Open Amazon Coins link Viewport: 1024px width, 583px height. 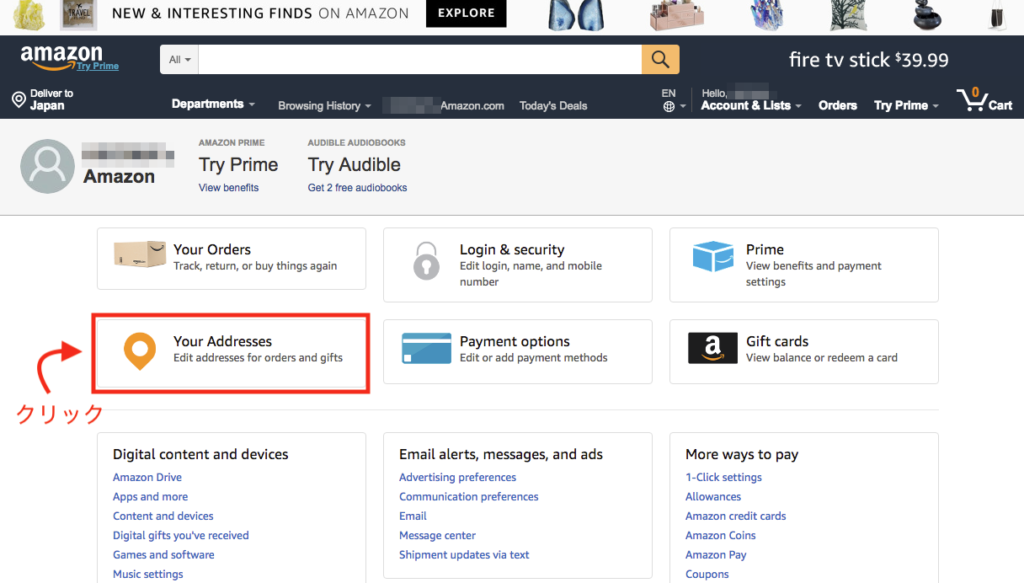720,535
